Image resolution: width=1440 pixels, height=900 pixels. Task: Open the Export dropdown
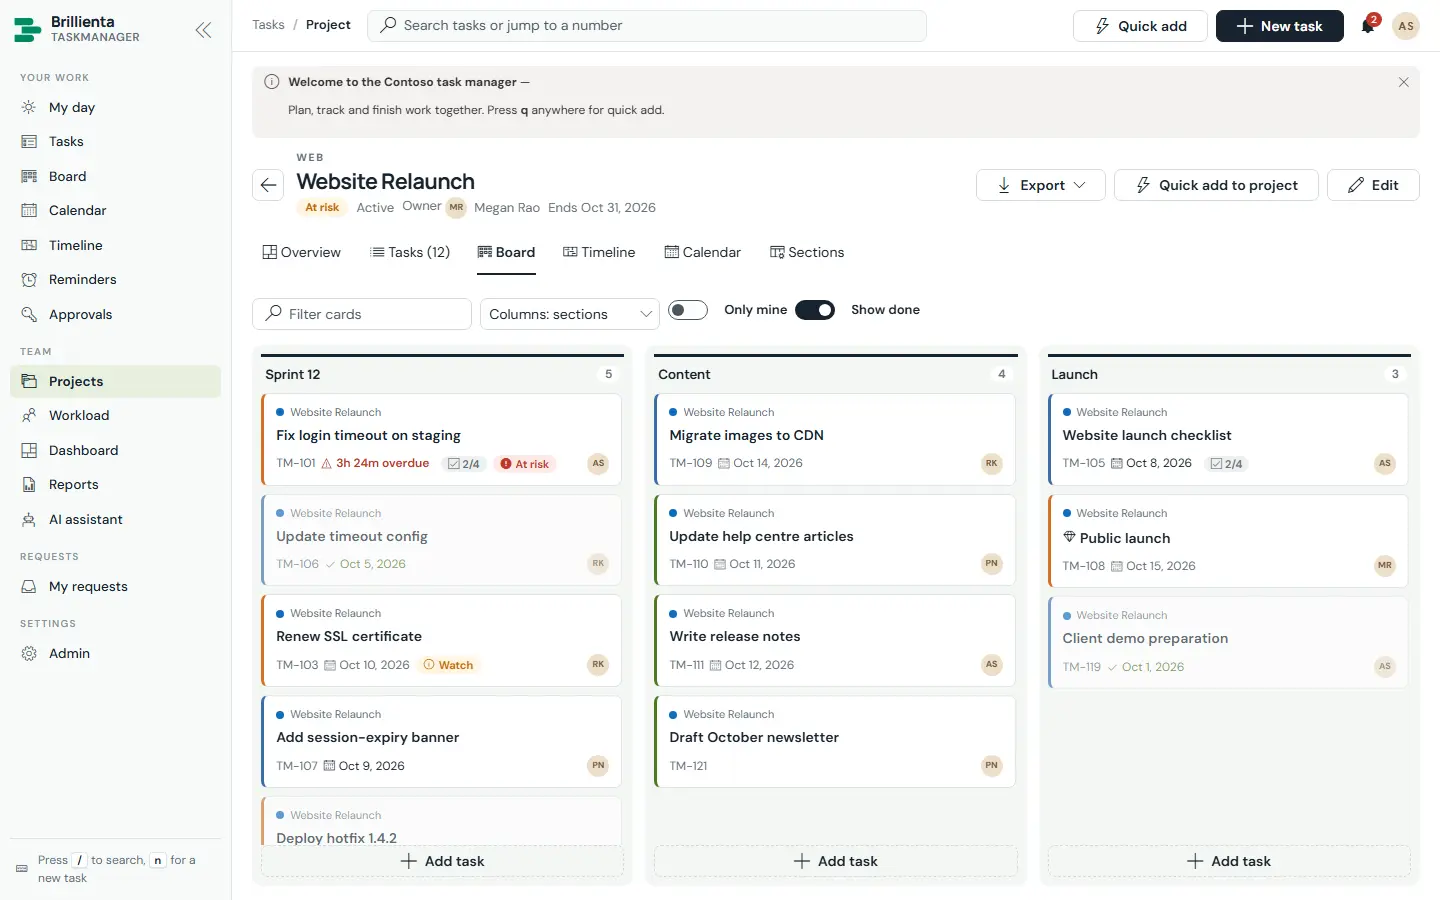1041,185
